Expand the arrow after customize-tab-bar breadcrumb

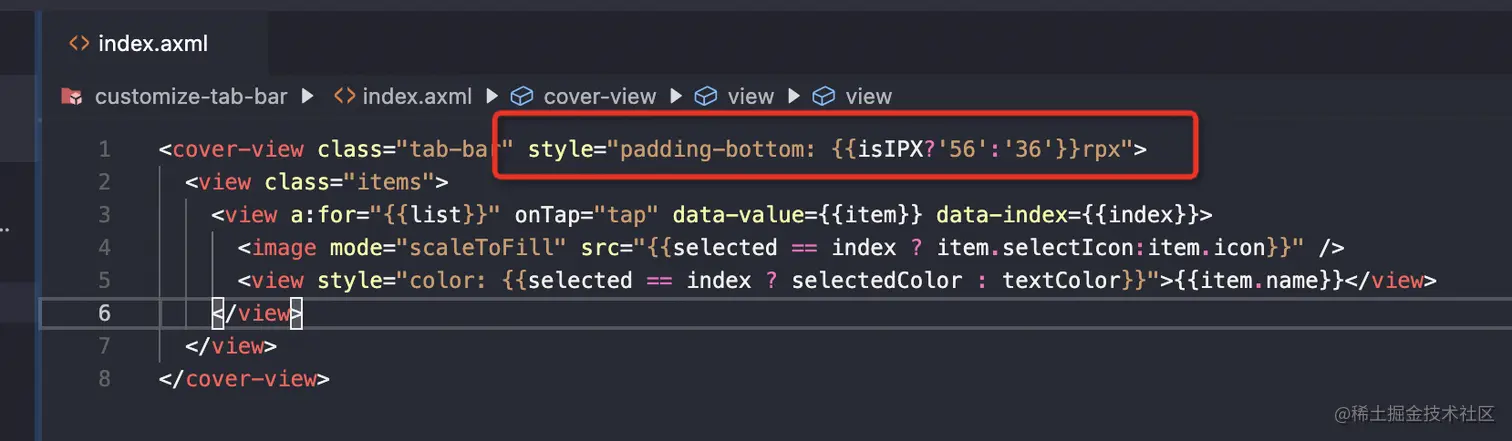308,96
